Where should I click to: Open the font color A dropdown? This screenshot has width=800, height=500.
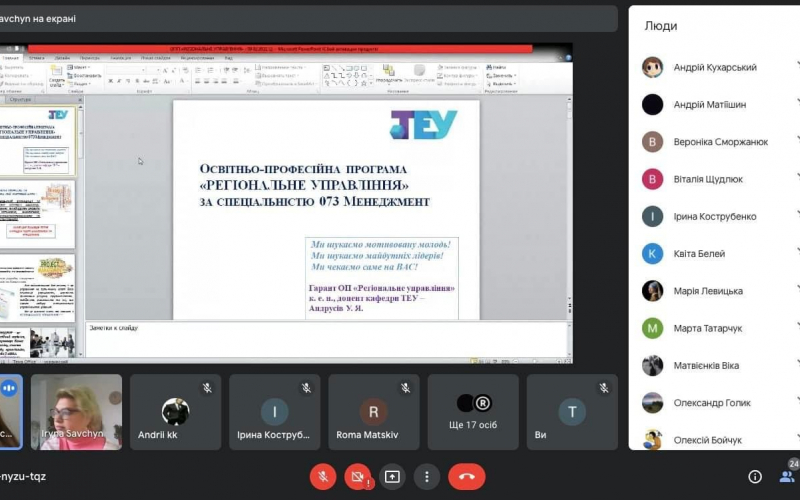click(x=182, y=81)
